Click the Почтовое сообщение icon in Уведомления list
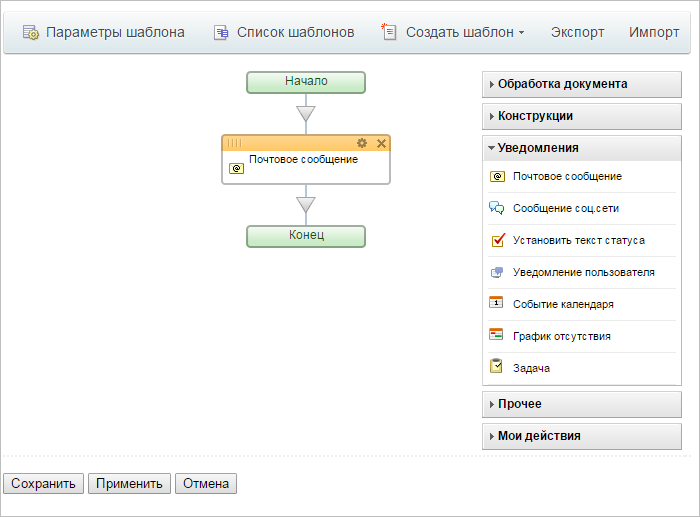 497,176
